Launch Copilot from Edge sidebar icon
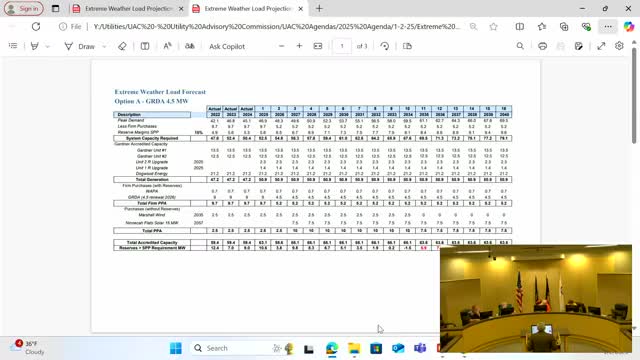 (x=629, y=27)
